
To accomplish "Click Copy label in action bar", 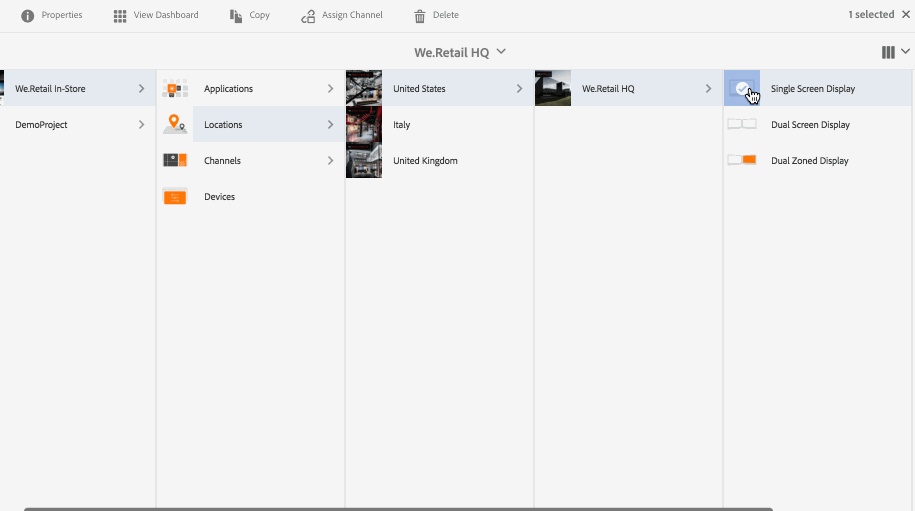I will pos(260,15).
